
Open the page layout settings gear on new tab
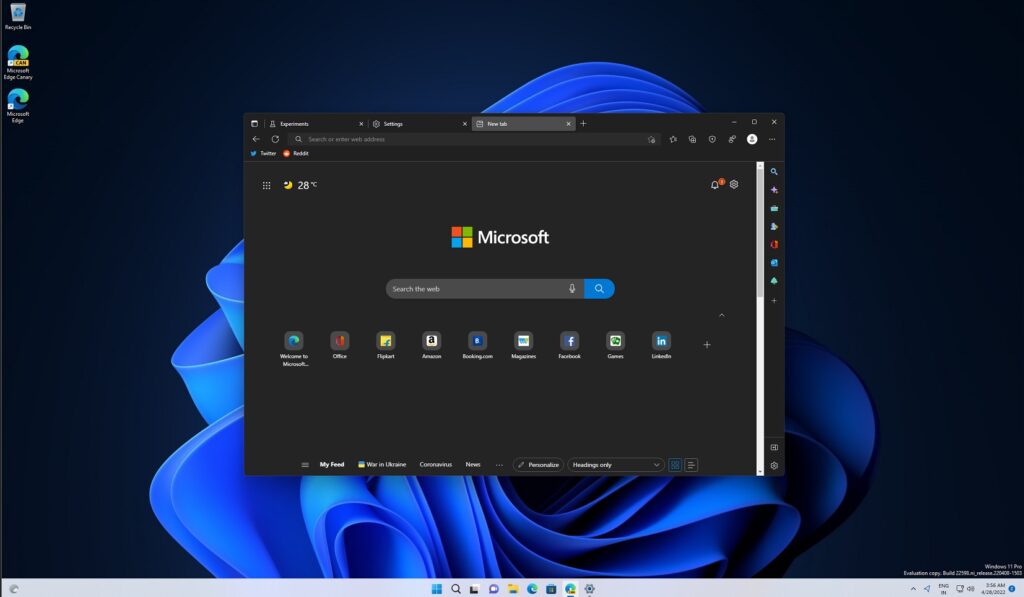click(x=734, y=184)
